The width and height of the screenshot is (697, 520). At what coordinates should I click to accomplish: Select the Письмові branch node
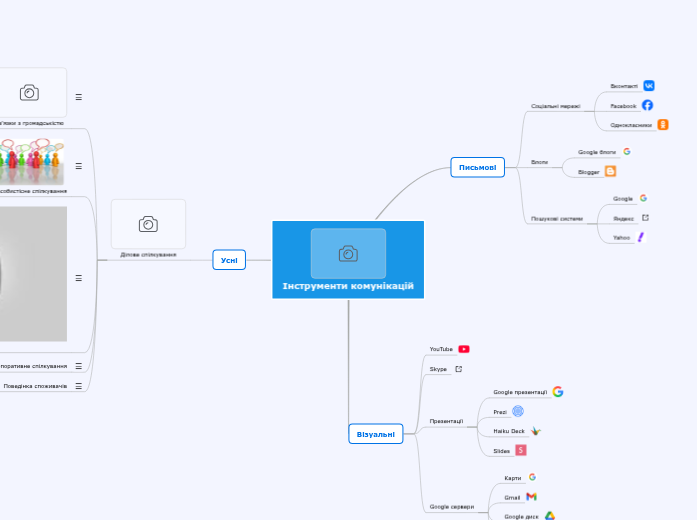(x=477, y=167)
